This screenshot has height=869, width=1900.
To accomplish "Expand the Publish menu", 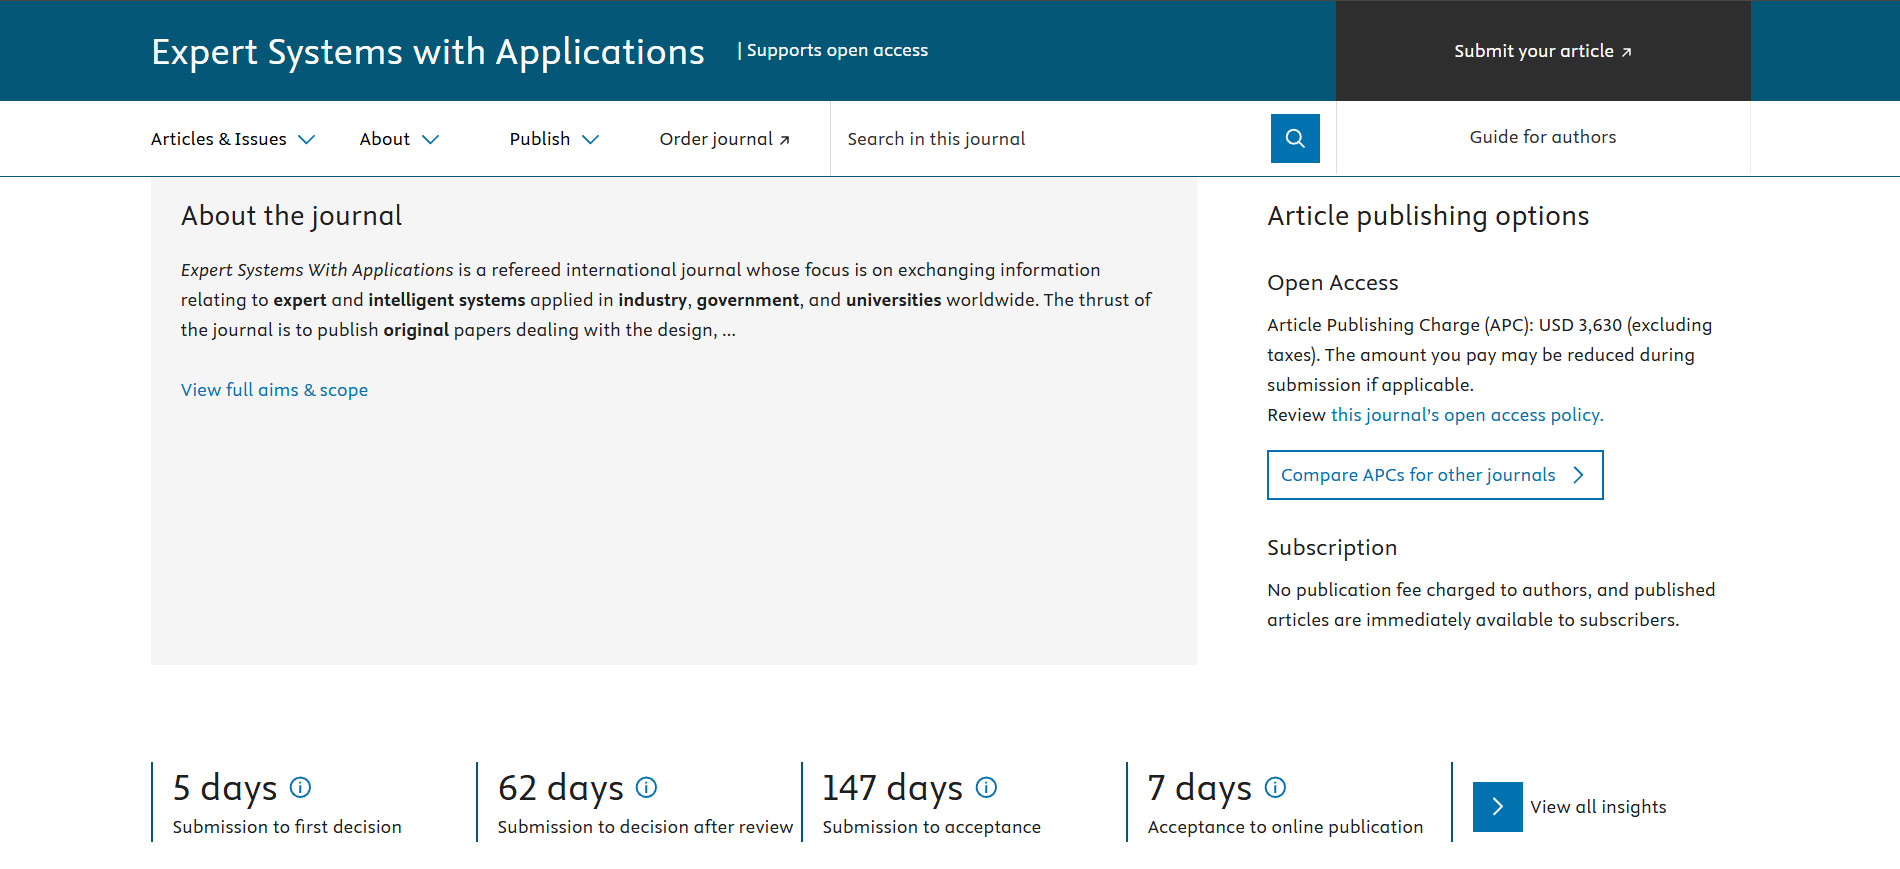I will (x=554, y=139).
